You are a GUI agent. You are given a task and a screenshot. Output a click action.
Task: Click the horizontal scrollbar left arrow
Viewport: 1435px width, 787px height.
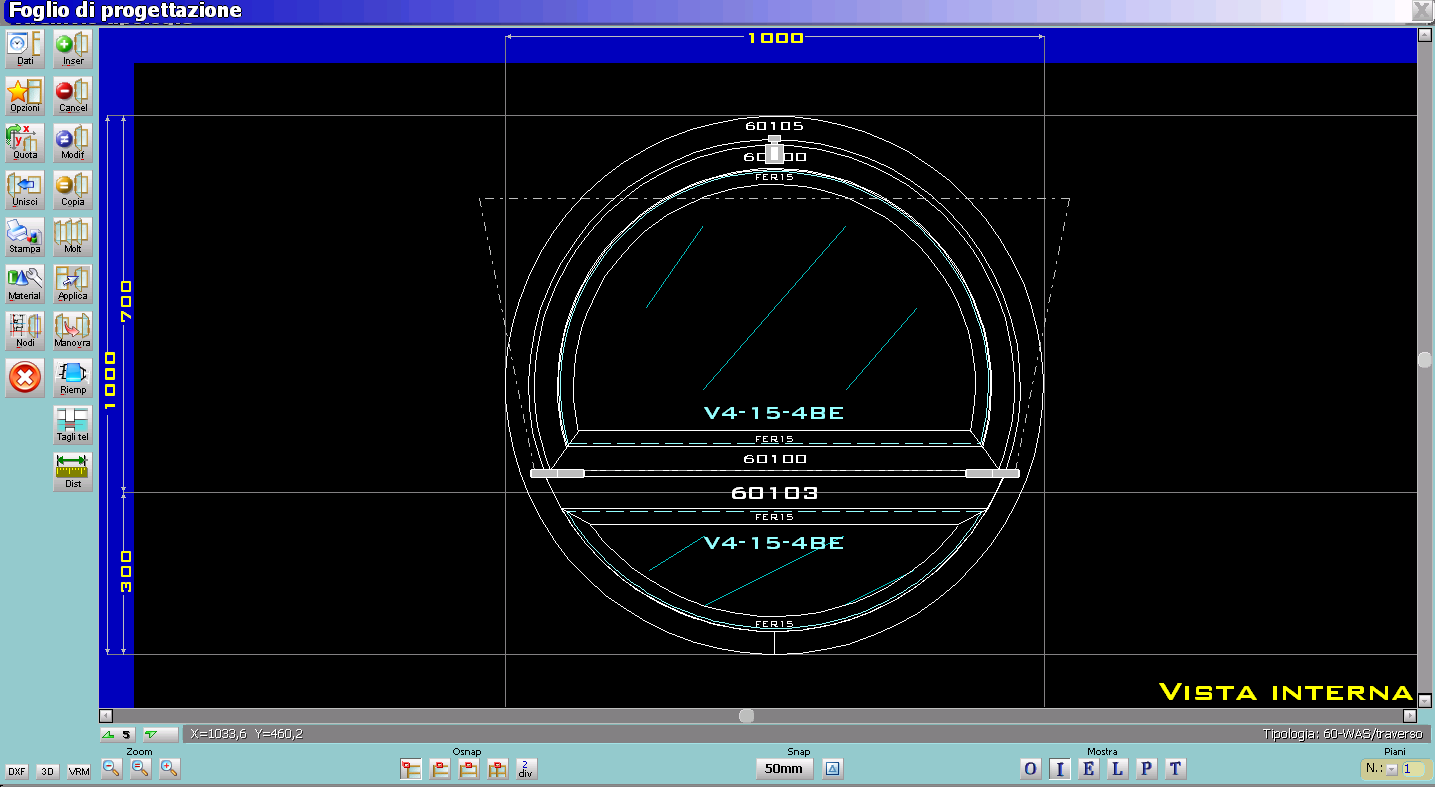106,716
